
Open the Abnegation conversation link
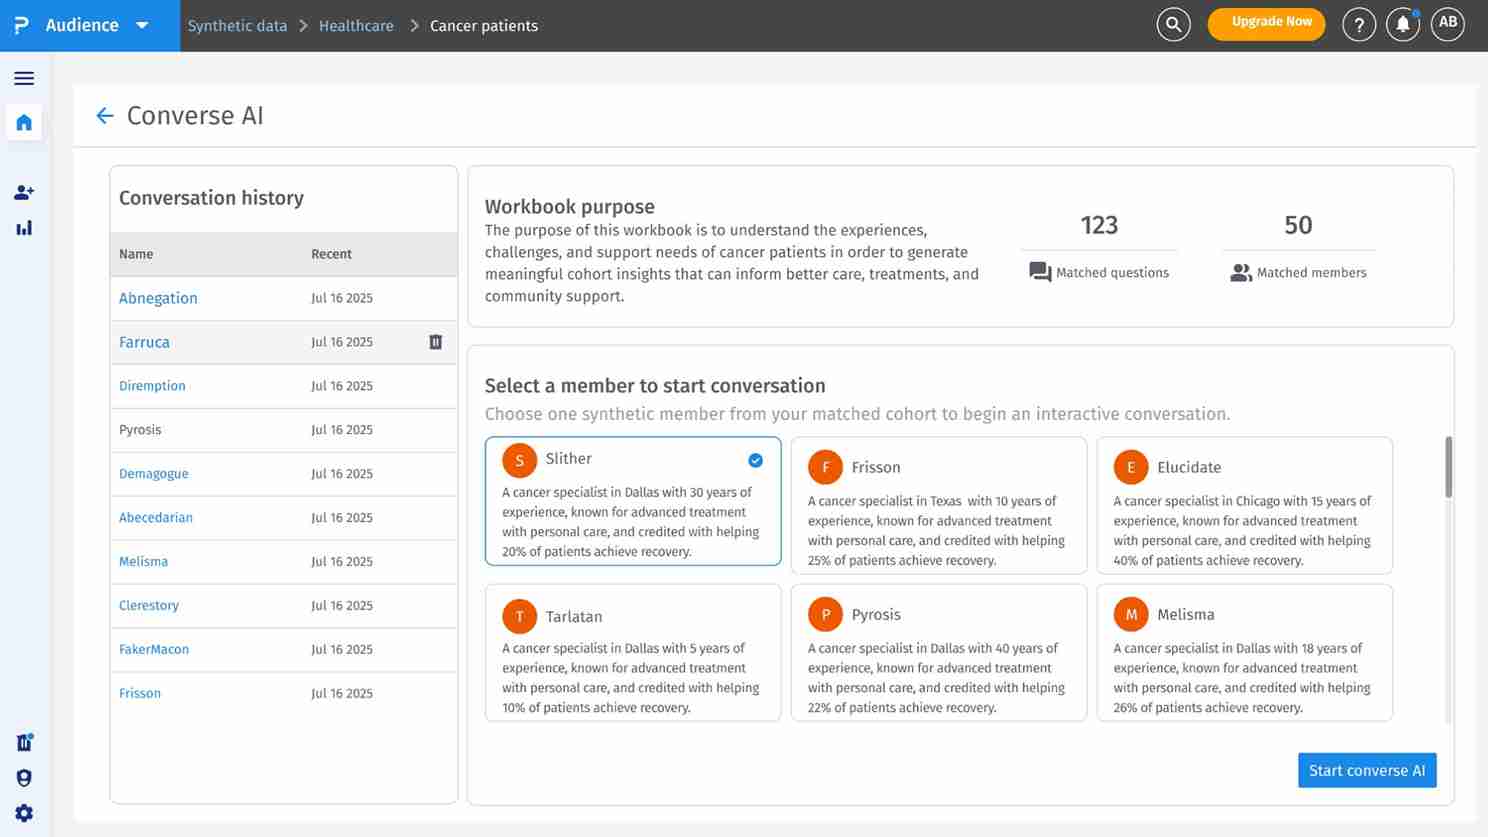click(158, 298)
